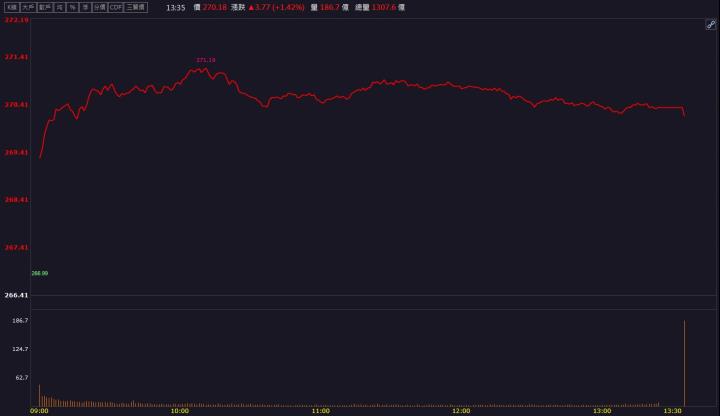The width and height of the screenshot is (720, 416).
Task: Click the 271.19 intraday high marker
Action: (x=206, y=60)
